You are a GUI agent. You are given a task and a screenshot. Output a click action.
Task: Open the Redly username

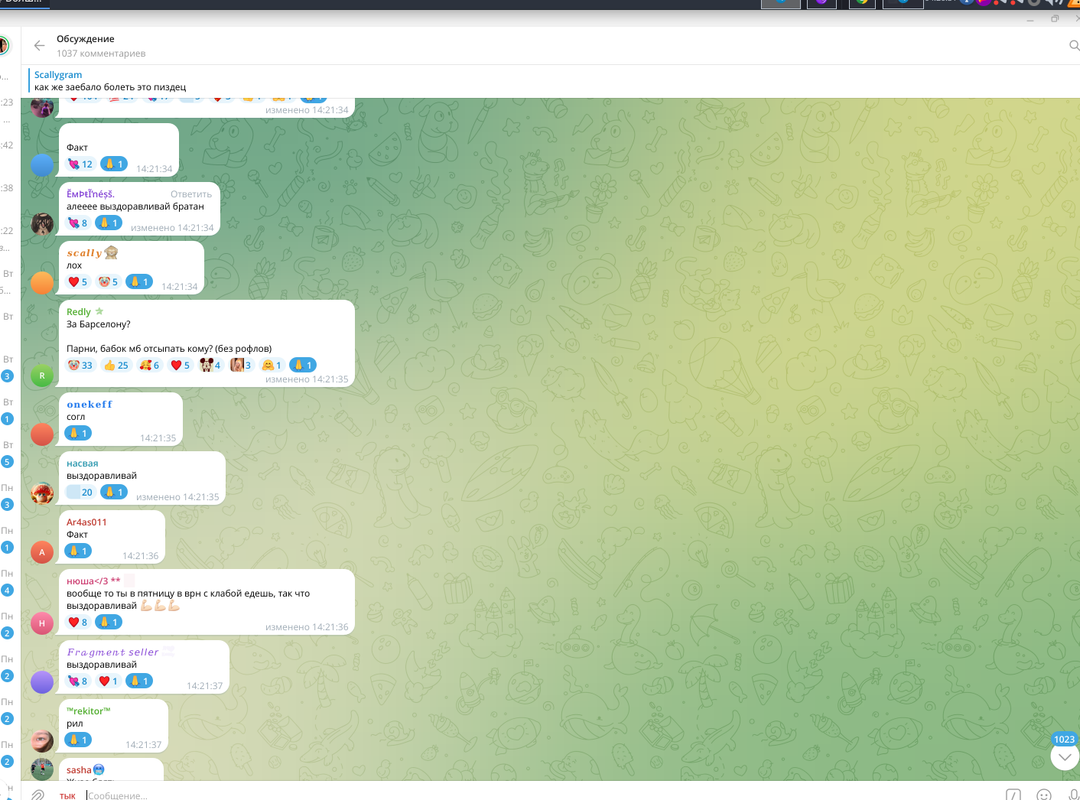tap(79, 312)
